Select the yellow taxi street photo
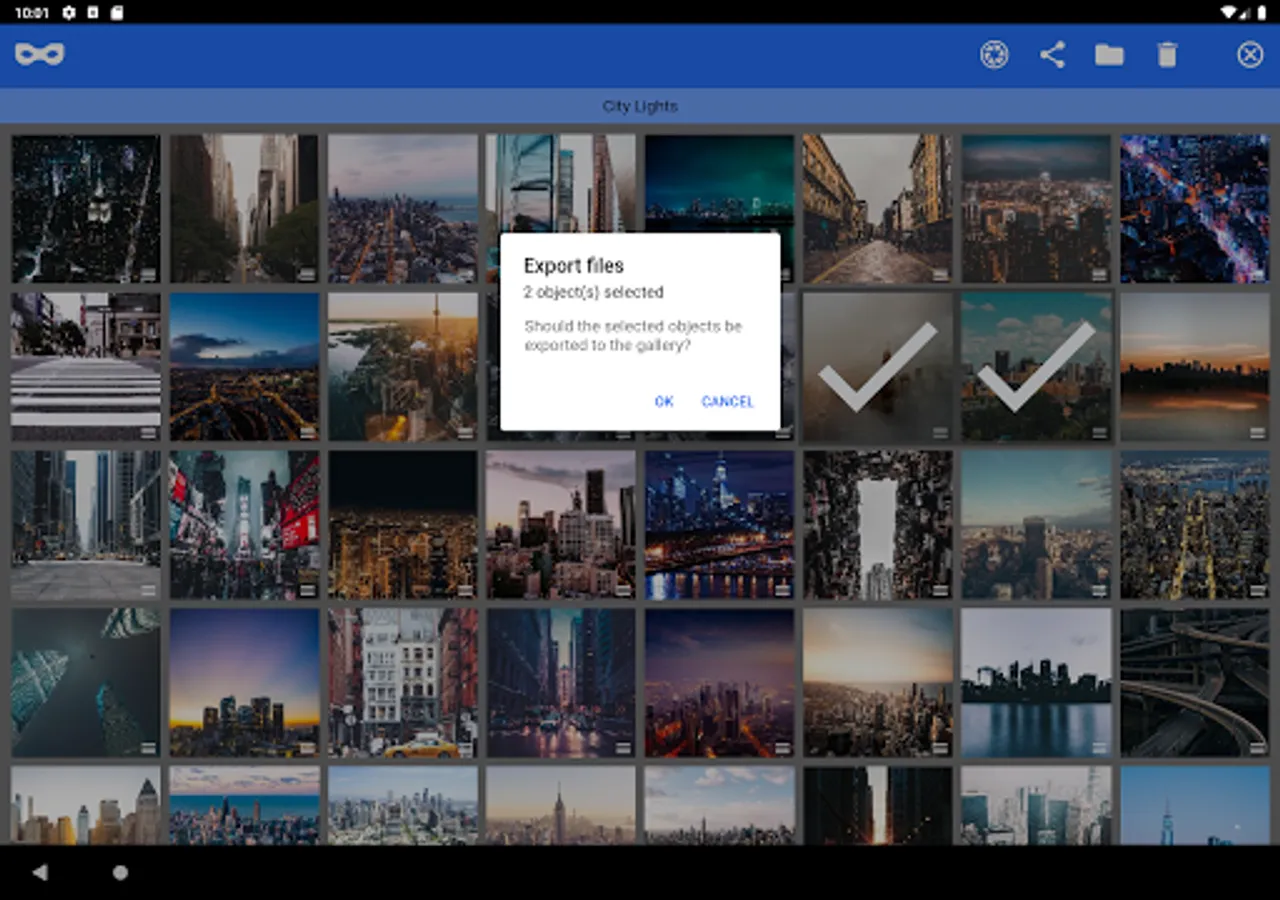Screen dimensions: 1280x900 [403, 682]
